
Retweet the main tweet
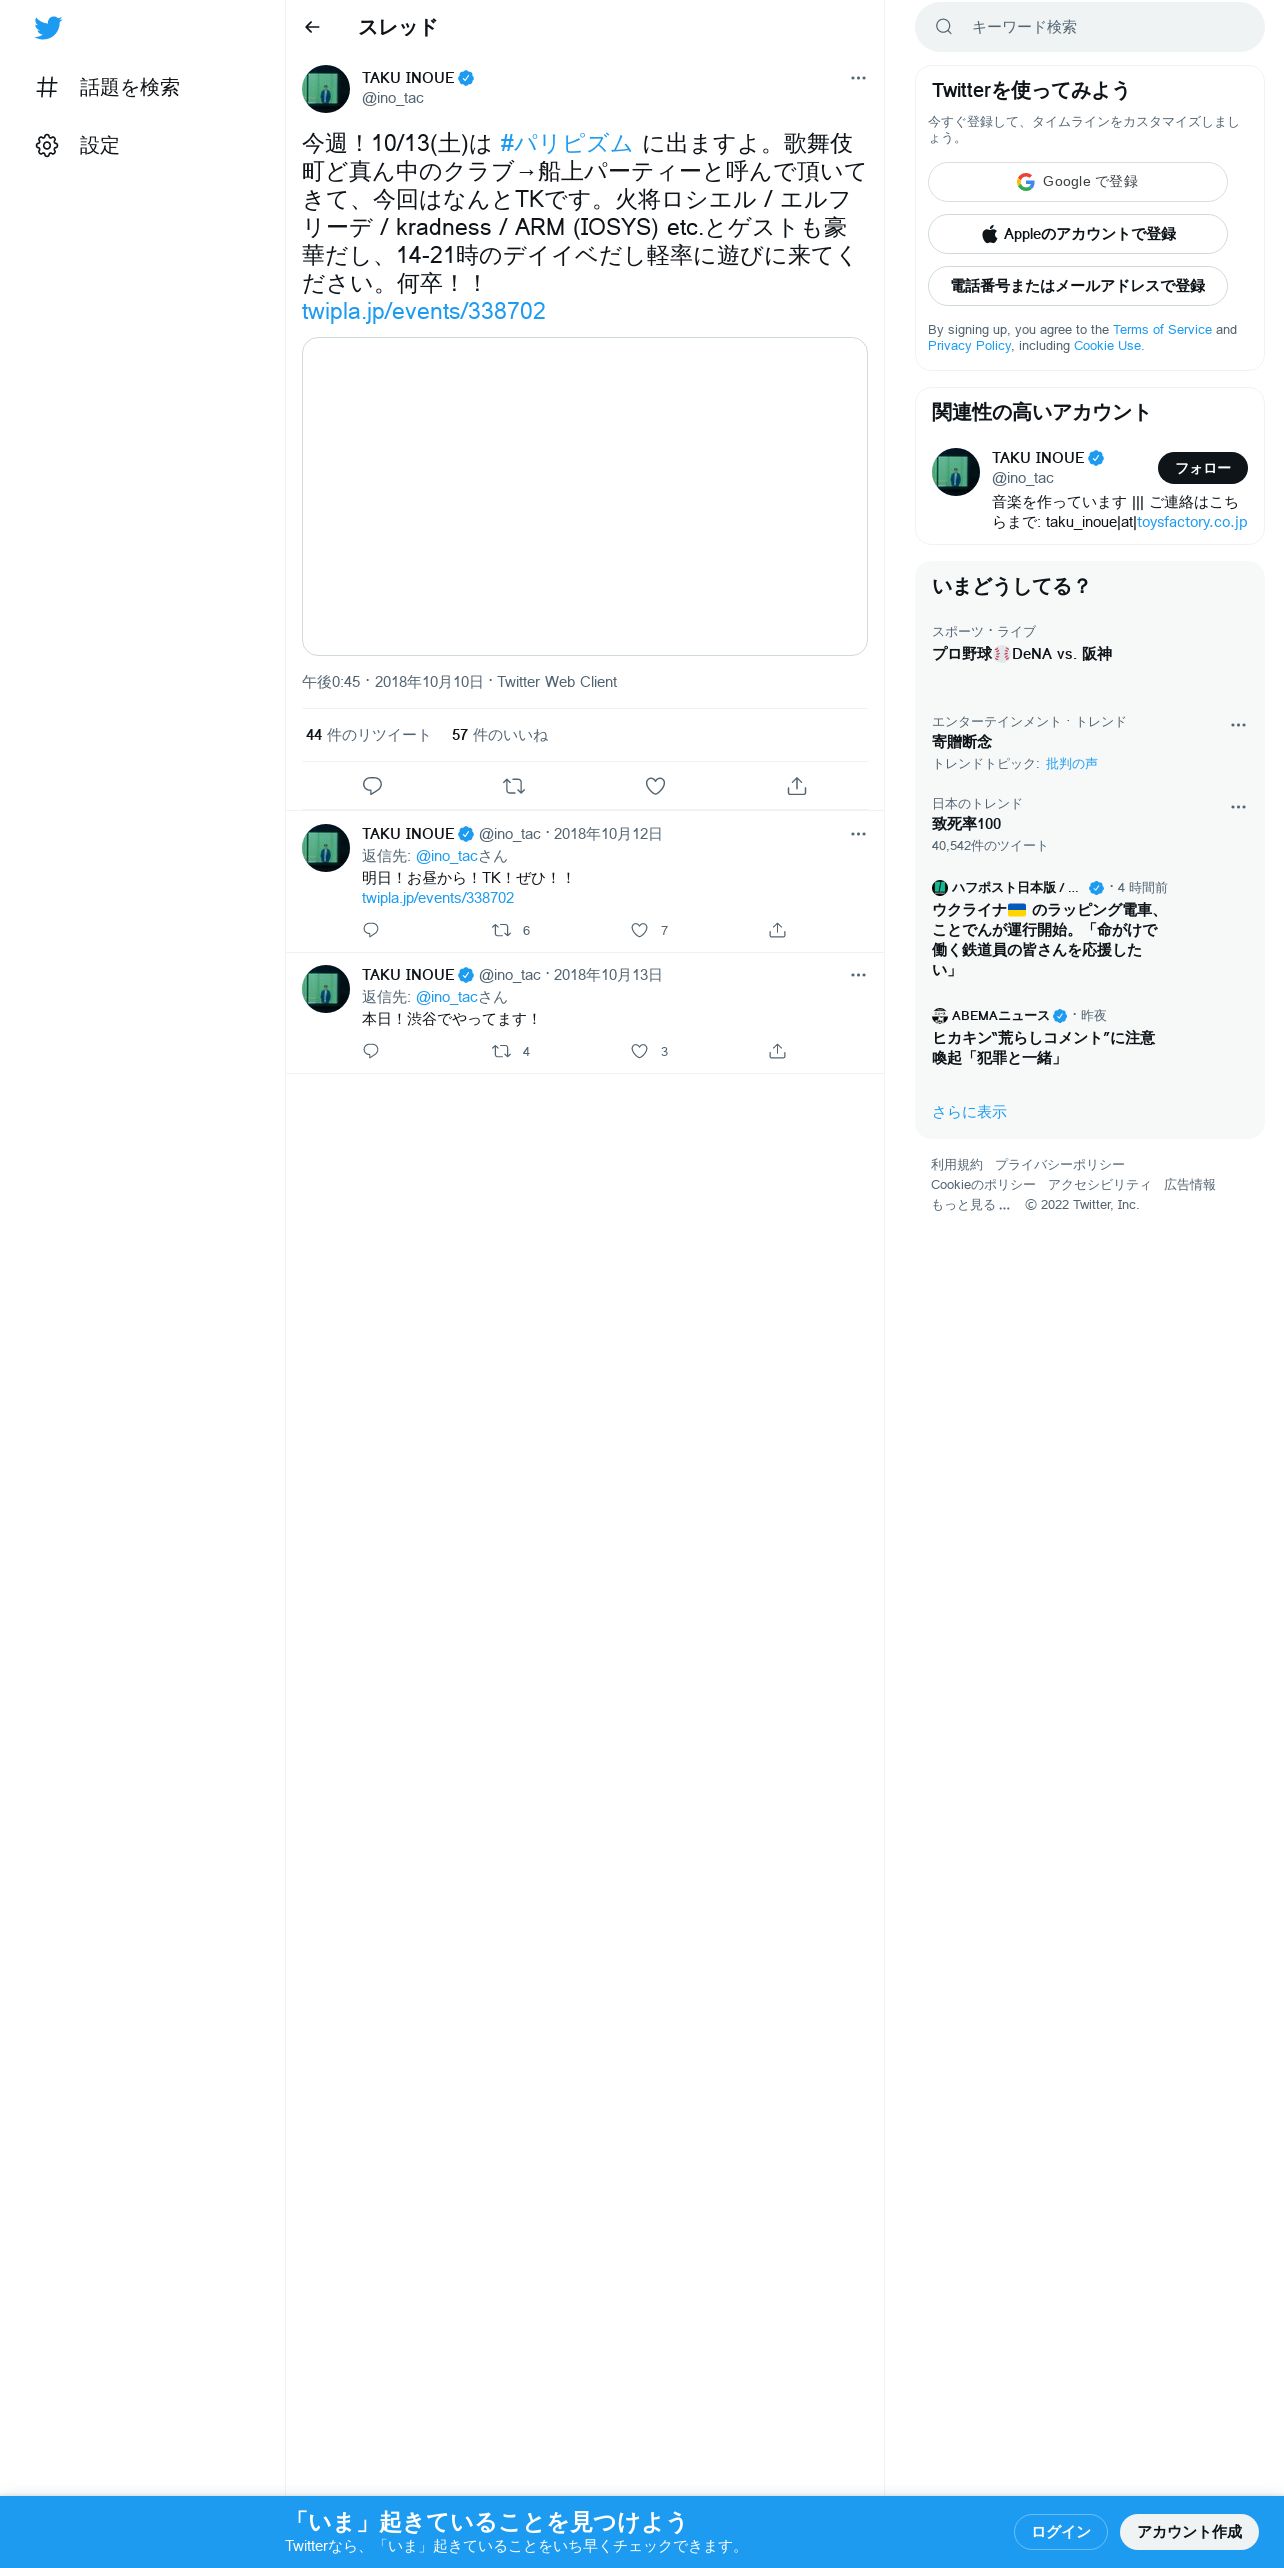click(514, 786)
